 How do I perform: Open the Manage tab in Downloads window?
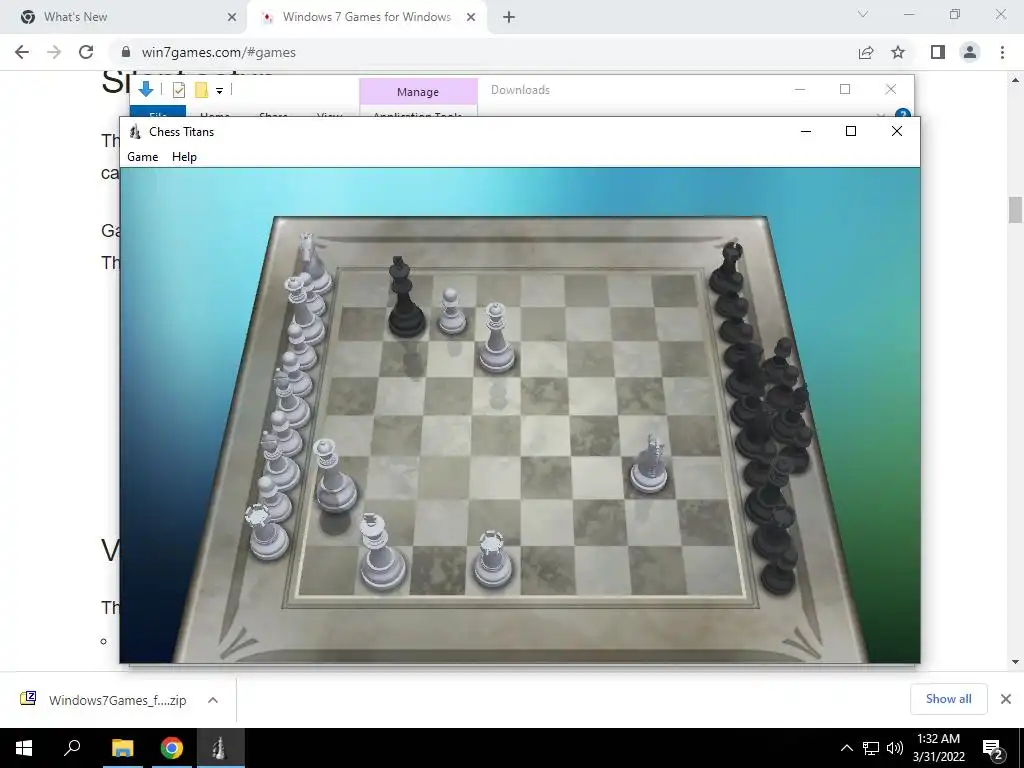[418, 92]
